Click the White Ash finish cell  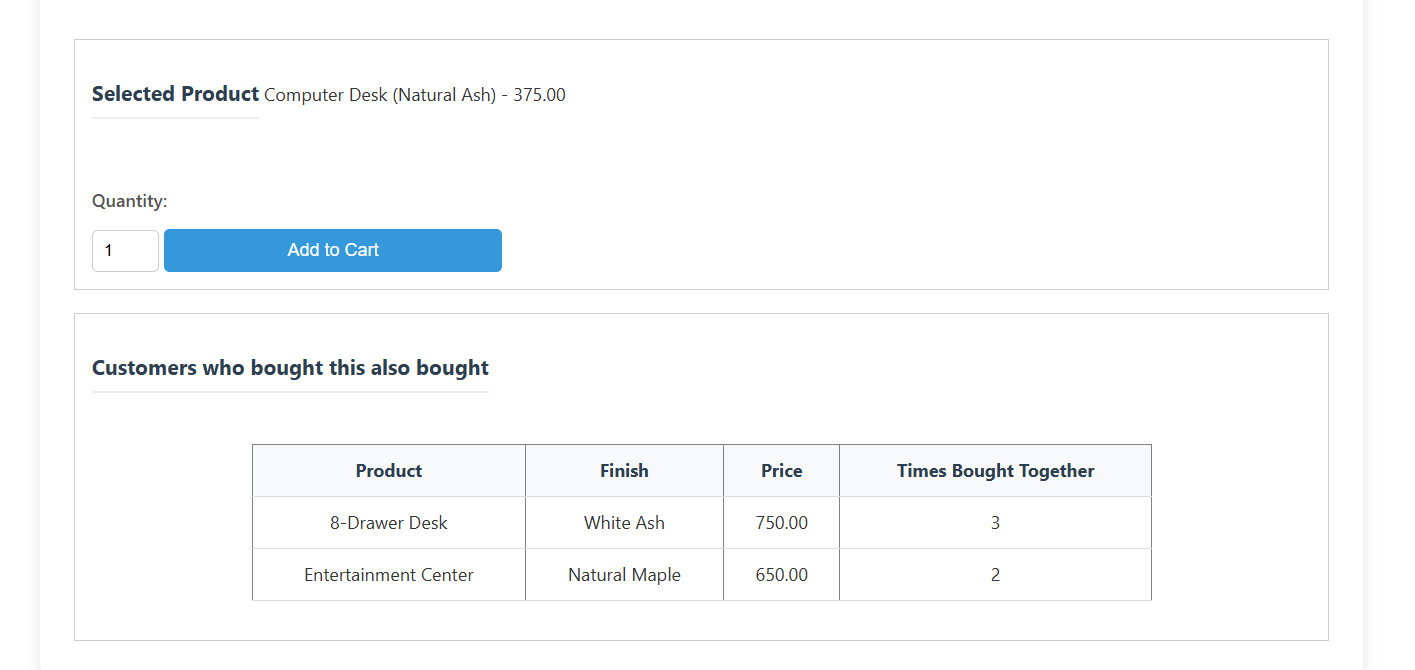[x=624, y=523]
